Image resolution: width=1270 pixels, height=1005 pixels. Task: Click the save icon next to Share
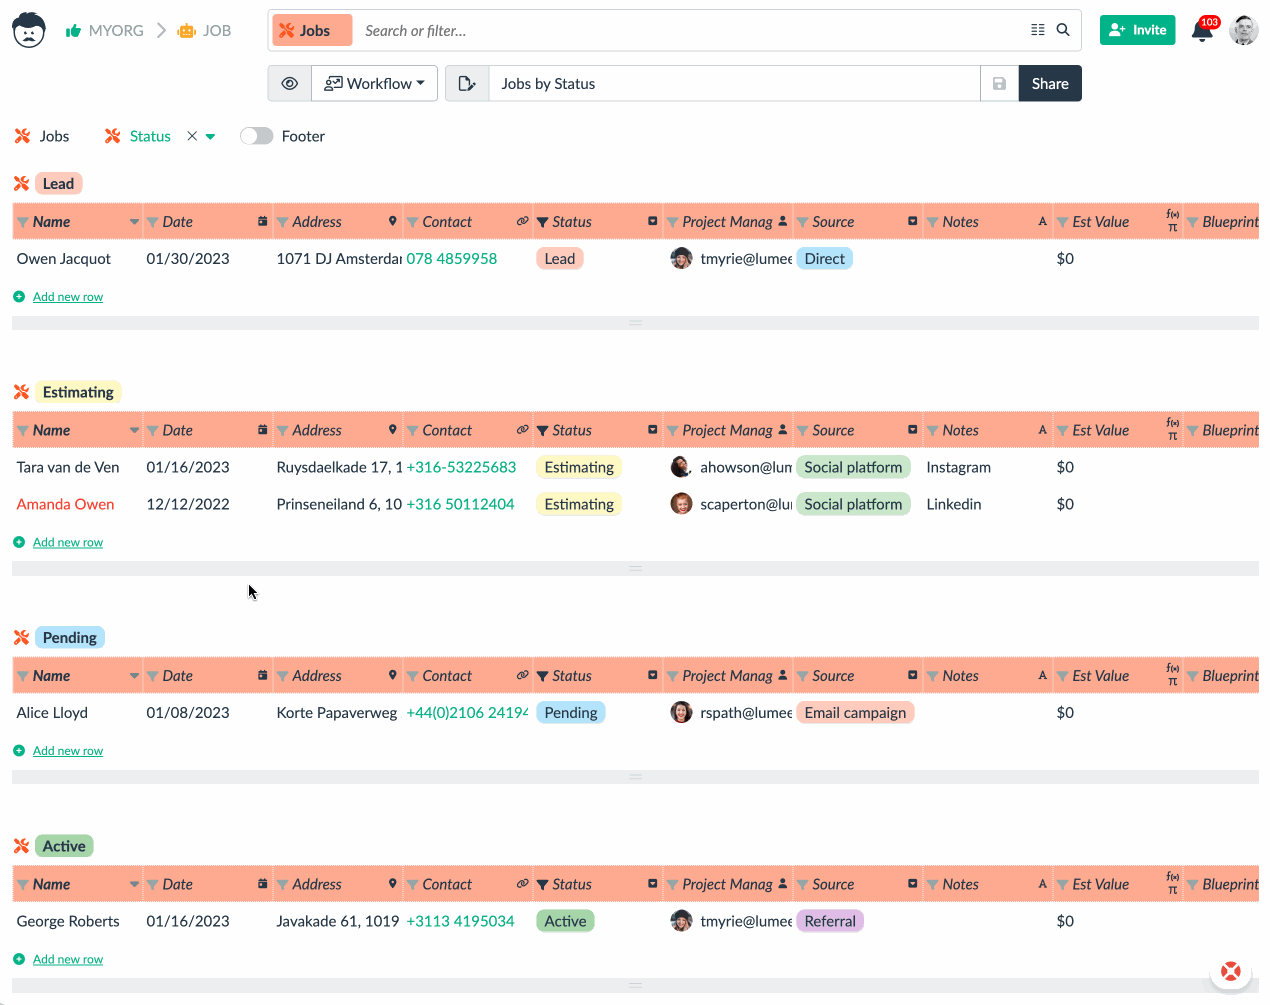(999, 83)
